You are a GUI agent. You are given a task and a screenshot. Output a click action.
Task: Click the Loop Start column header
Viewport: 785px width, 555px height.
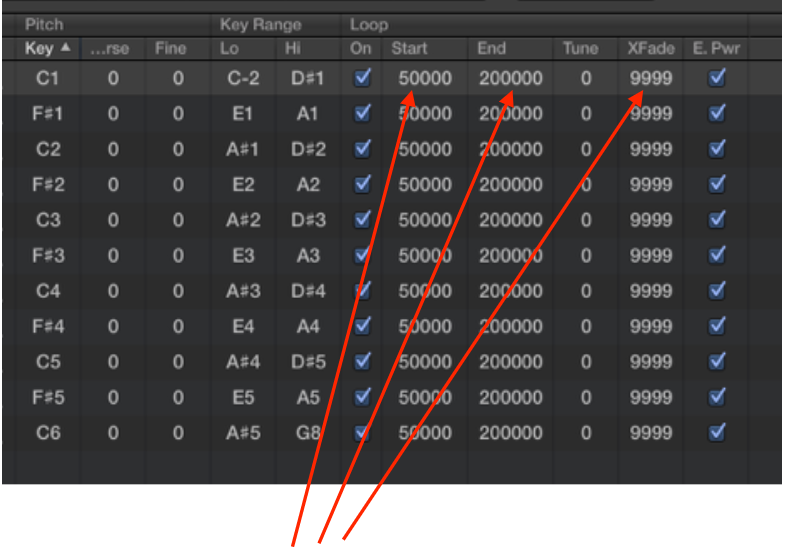pyautogui.click(x=409, y=49)
